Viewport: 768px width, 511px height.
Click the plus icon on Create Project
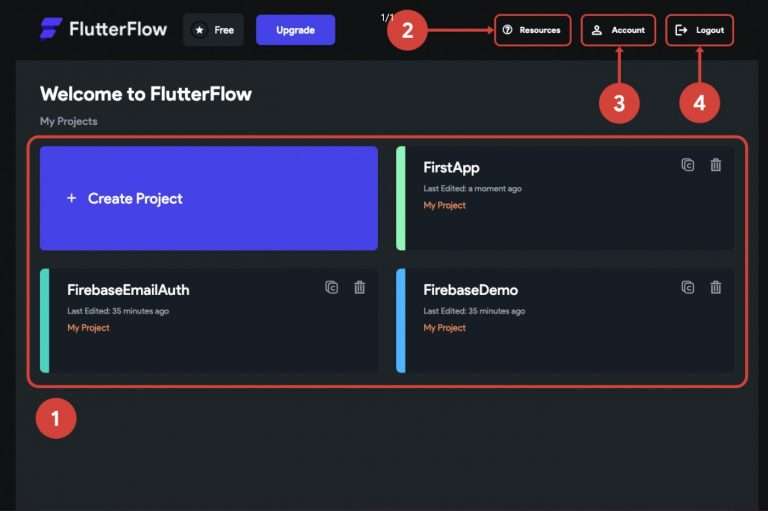coord(71,198)
